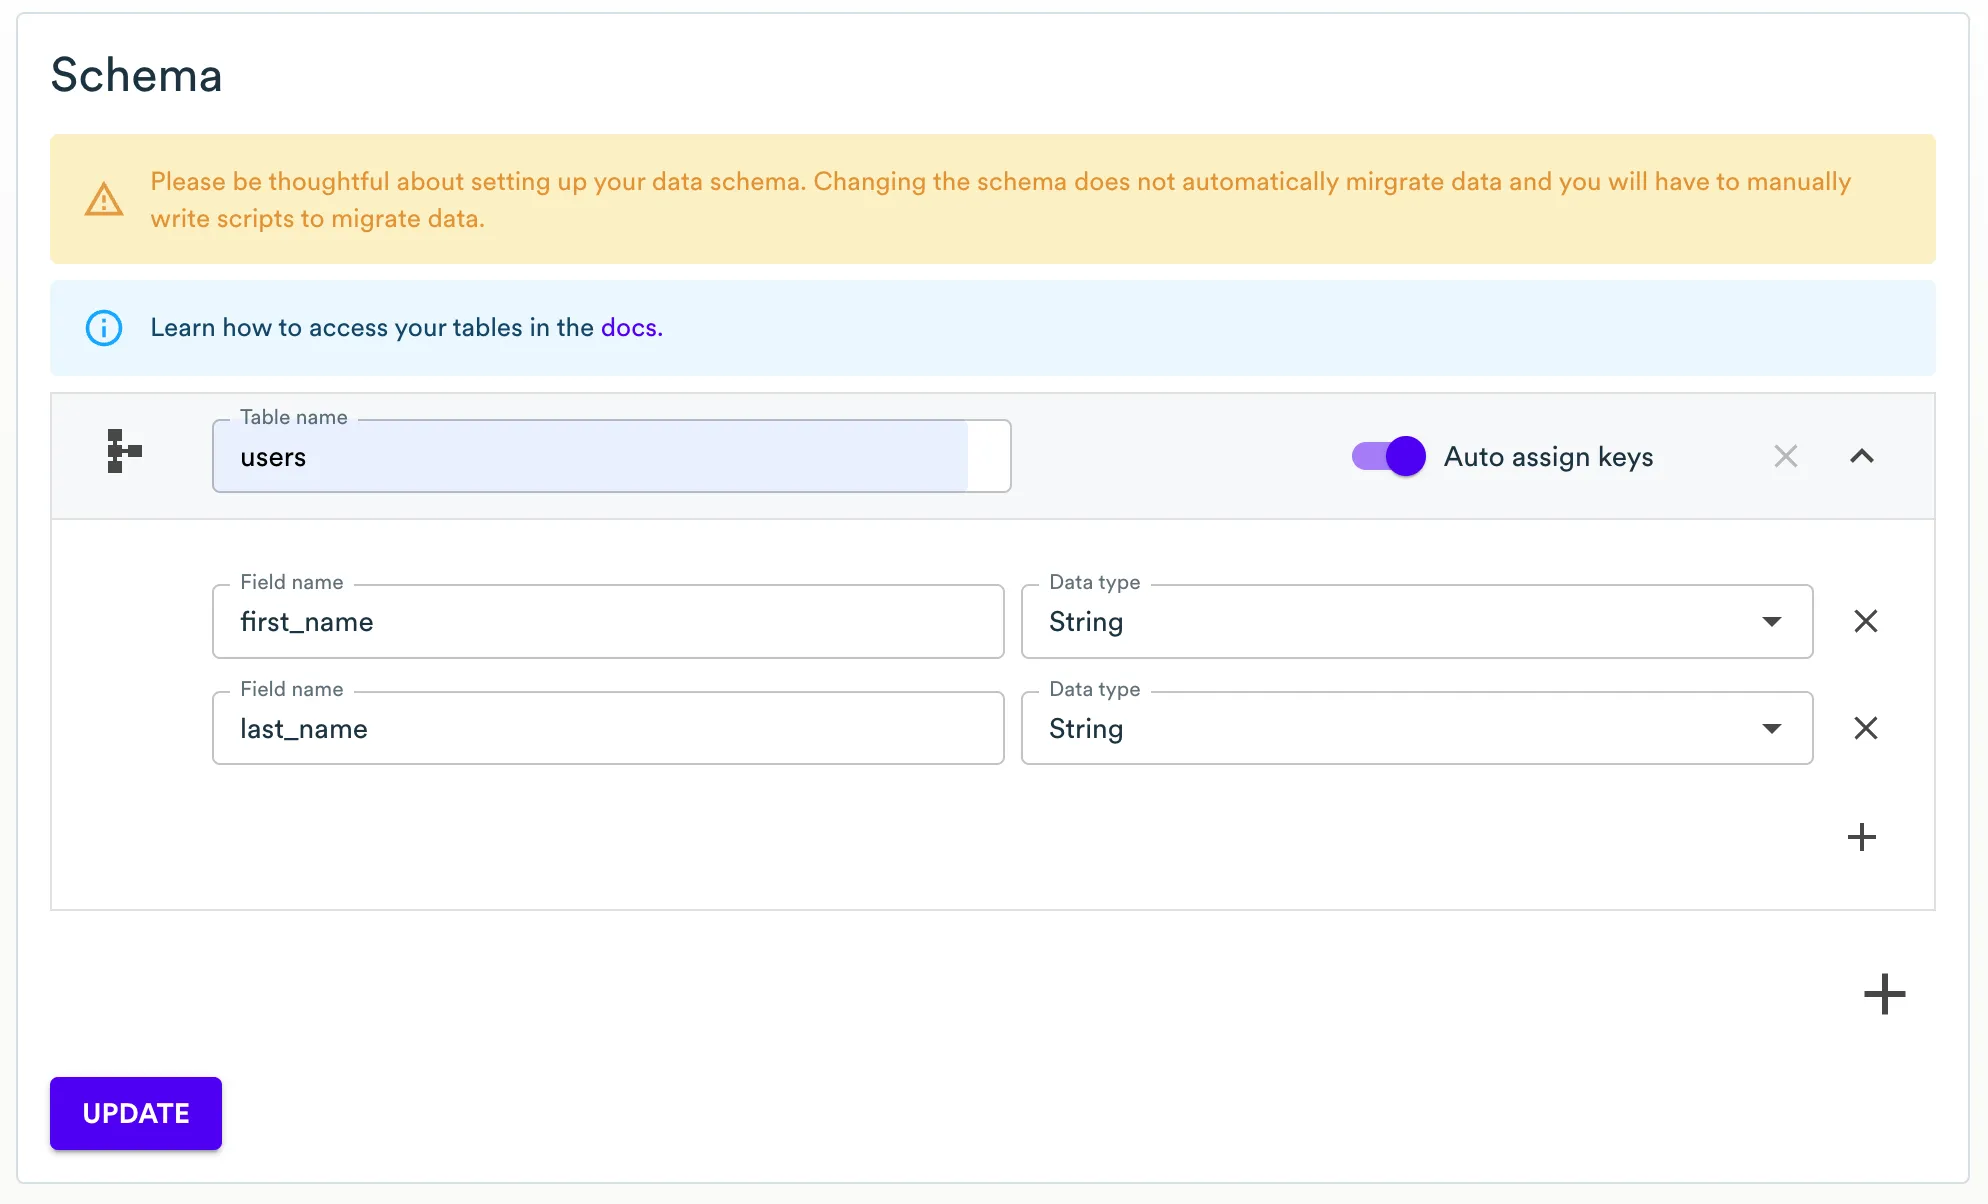Click the blue info circle icon
The width and height of the screenshot is (1988, 1204).
pyautogui.click(x=104, y=328)
